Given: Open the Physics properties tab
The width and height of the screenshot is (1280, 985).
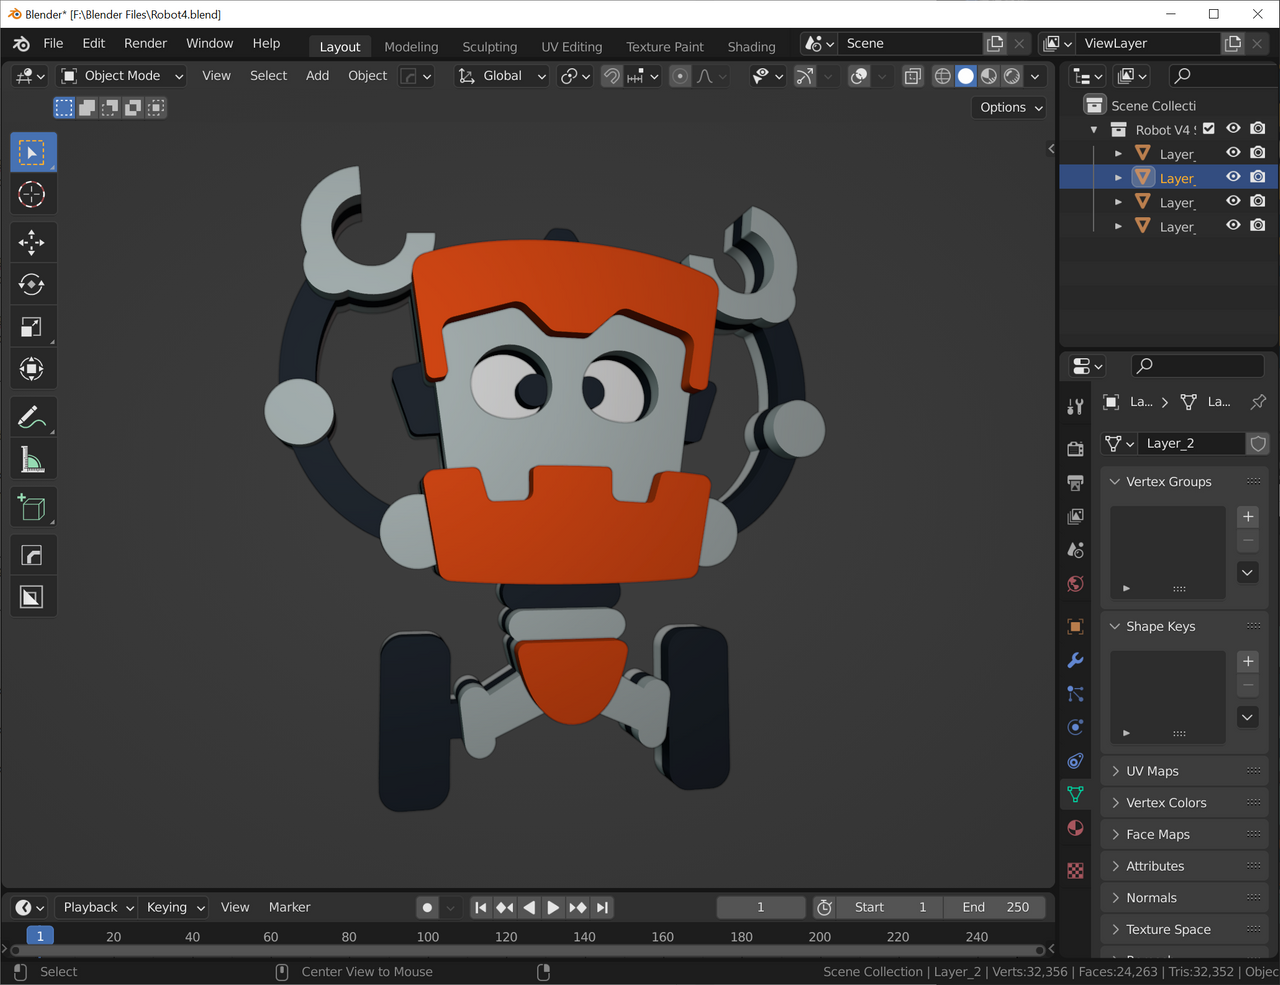Looking at the screenshot, I should [1075, 727].
